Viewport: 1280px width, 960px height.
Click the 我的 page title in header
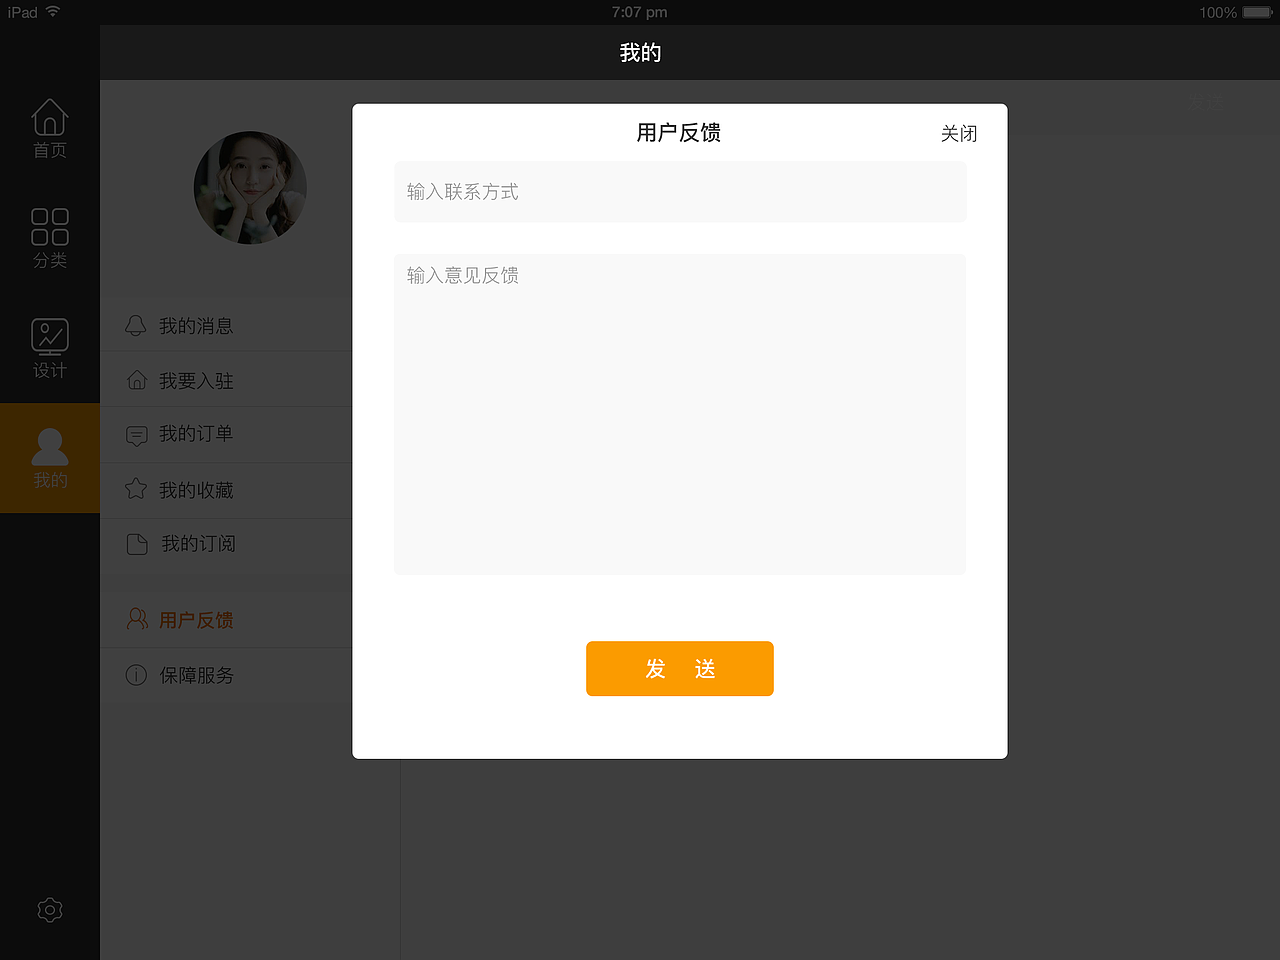coord(640,53)
